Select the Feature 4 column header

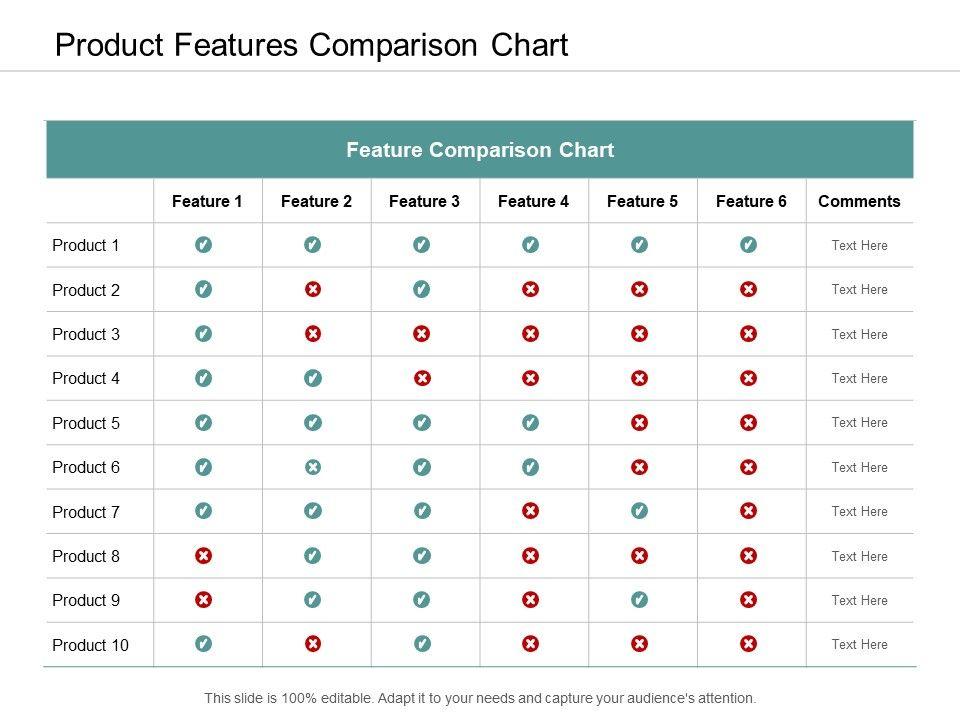(x=533, y=201)
